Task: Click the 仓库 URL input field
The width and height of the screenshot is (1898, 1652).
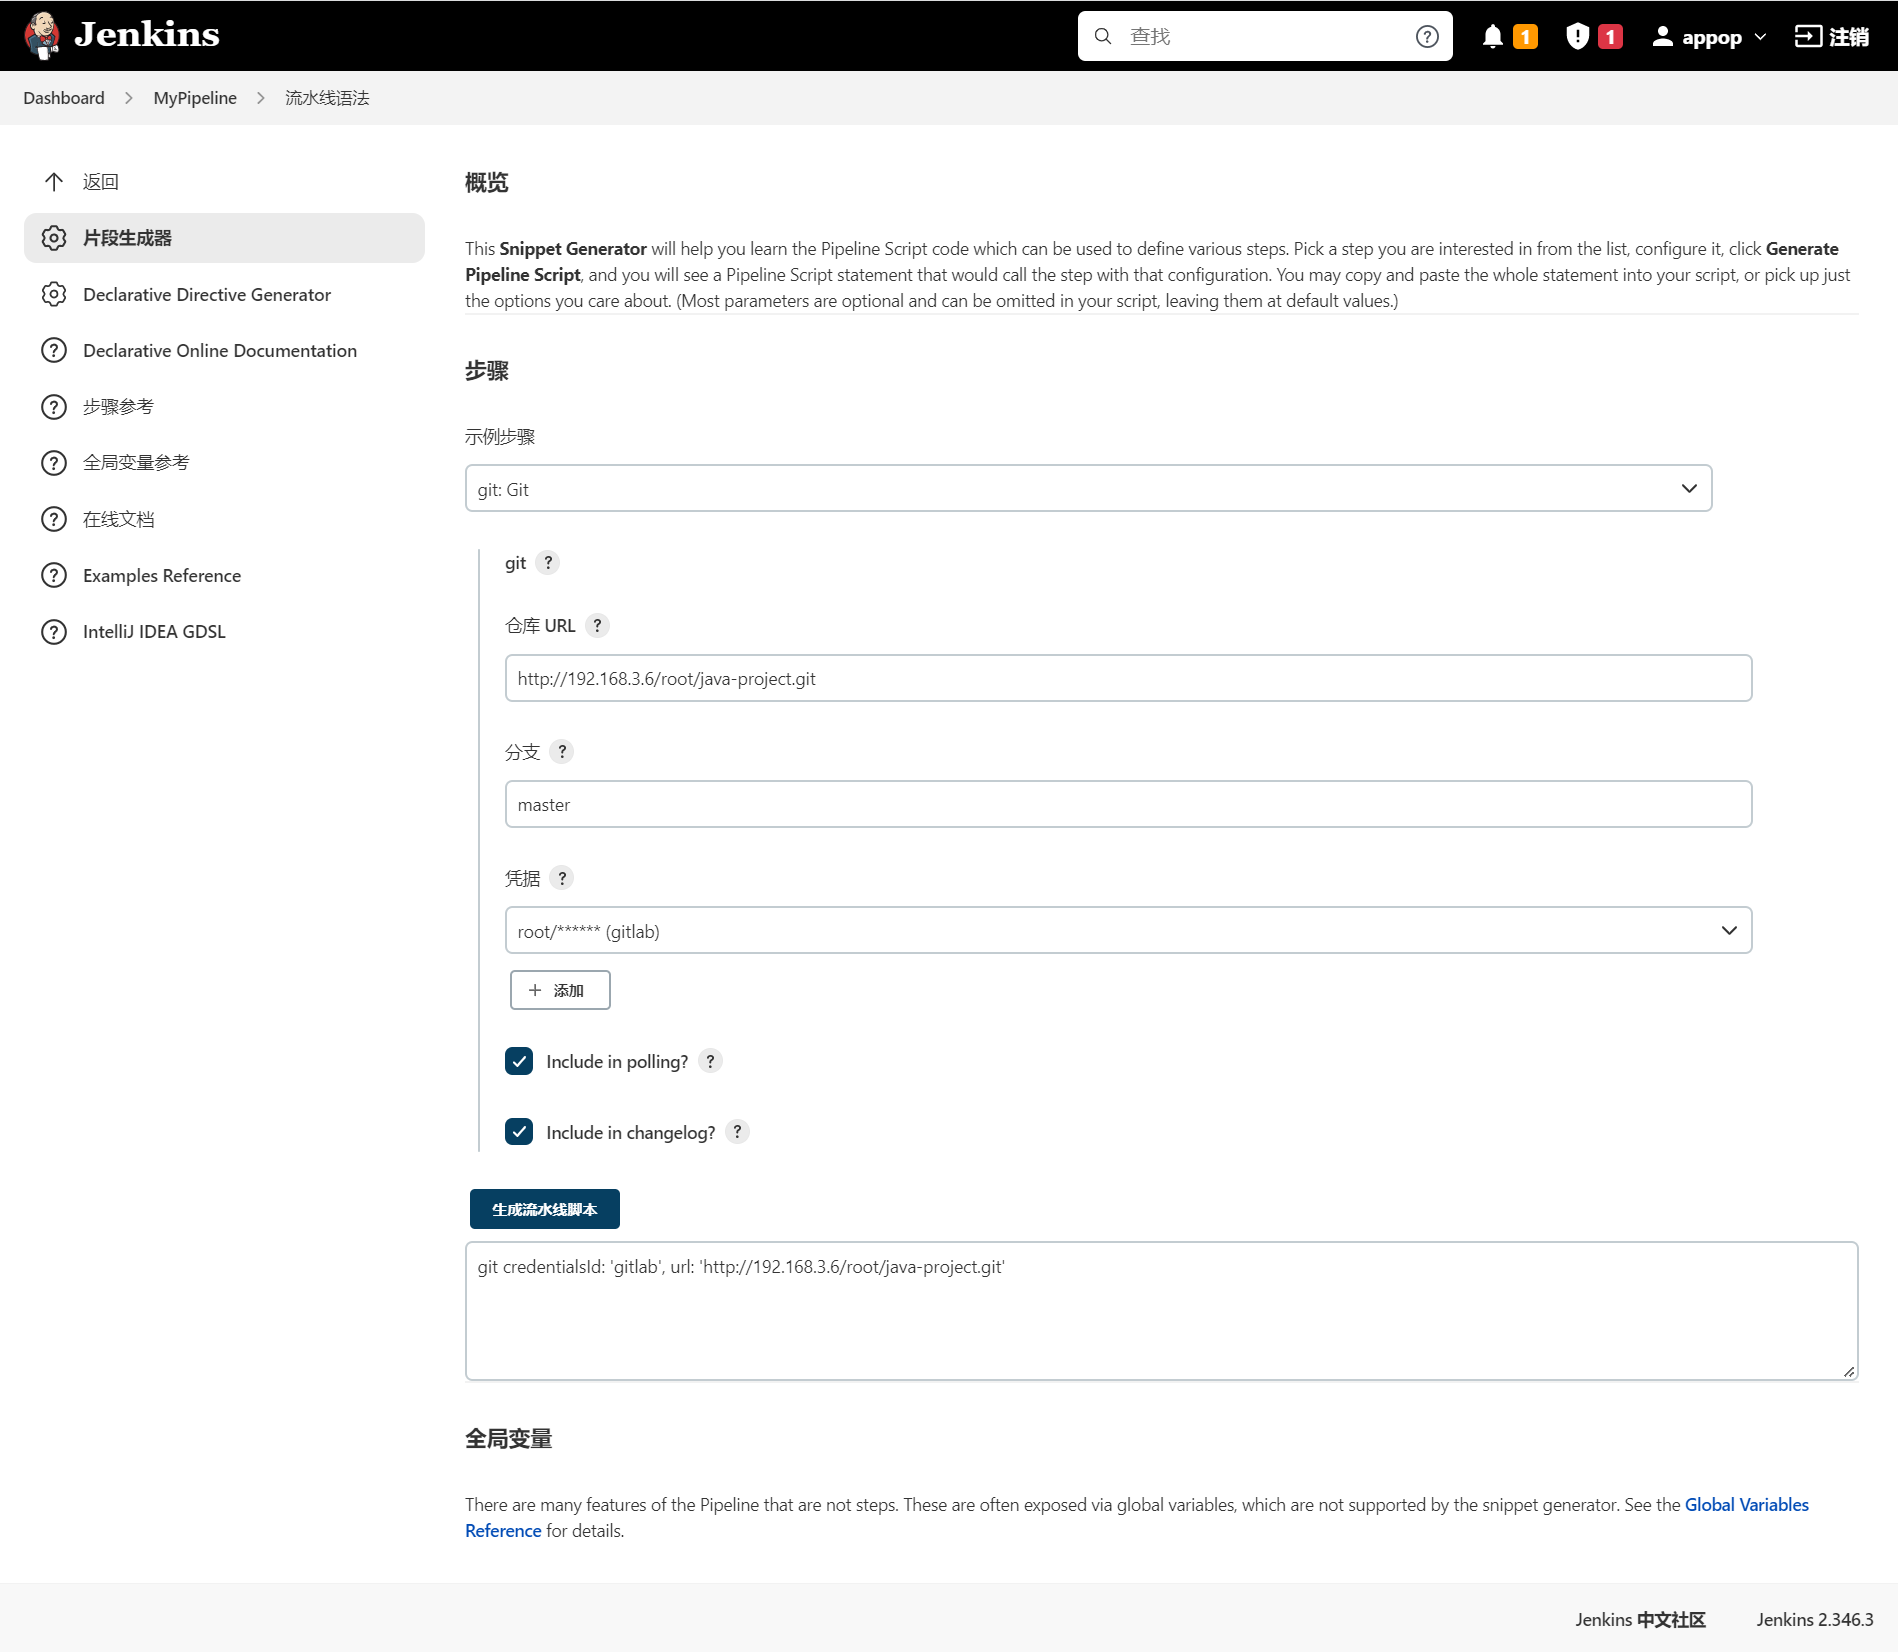Action: pyautogui.click(x=1128, y=679)
